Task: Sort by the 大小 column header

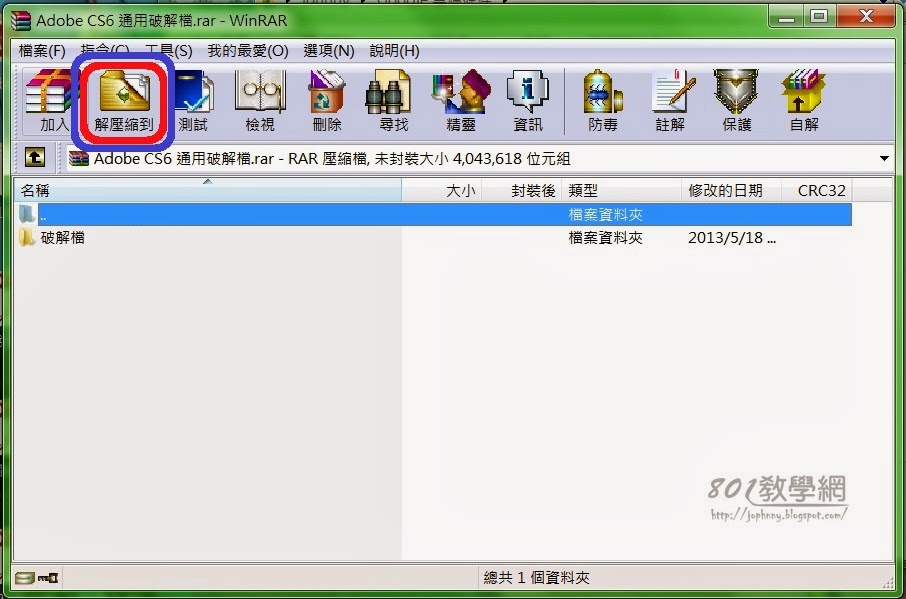Action: click(x=441, y=190)
